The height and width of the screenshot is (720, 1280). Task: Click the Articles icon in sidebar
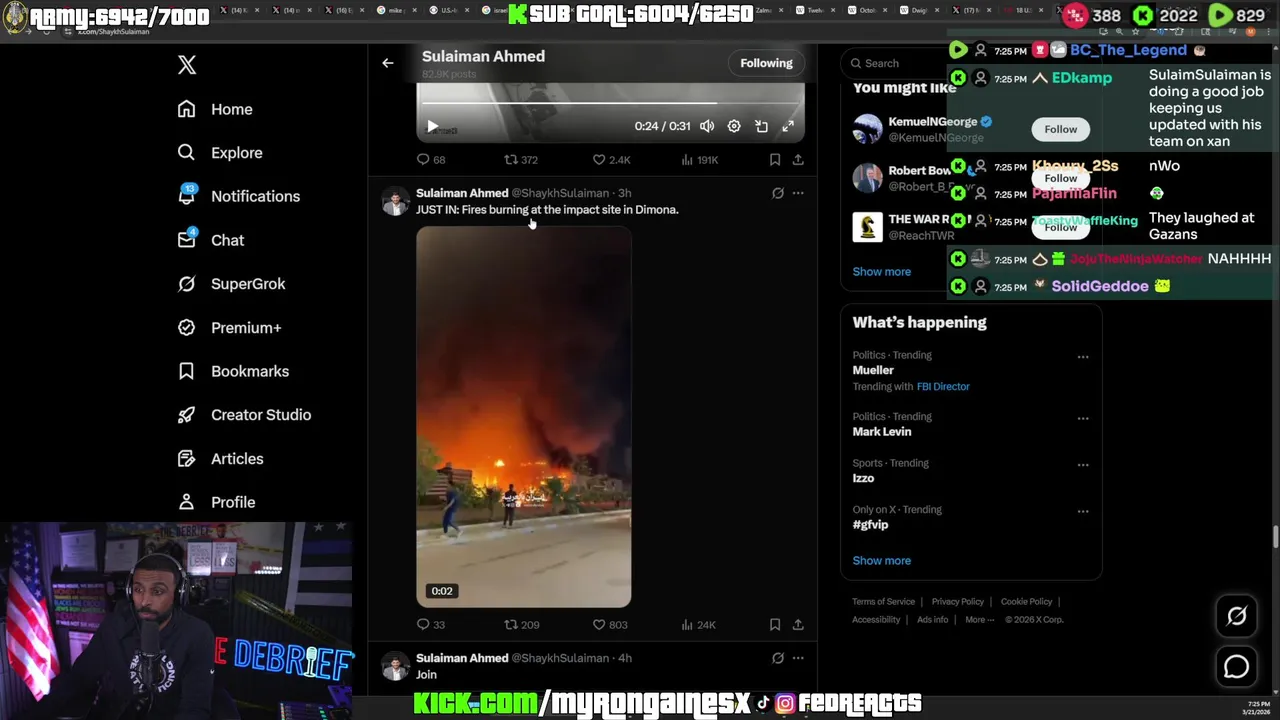(x=186, y=459)
